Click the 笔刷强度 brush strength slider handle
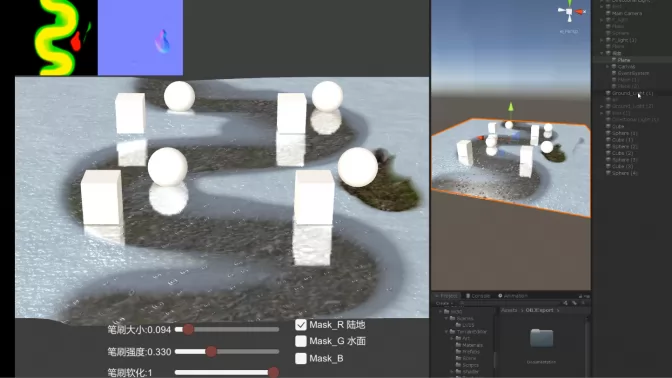The image size is (672, 378). [211, 351]
